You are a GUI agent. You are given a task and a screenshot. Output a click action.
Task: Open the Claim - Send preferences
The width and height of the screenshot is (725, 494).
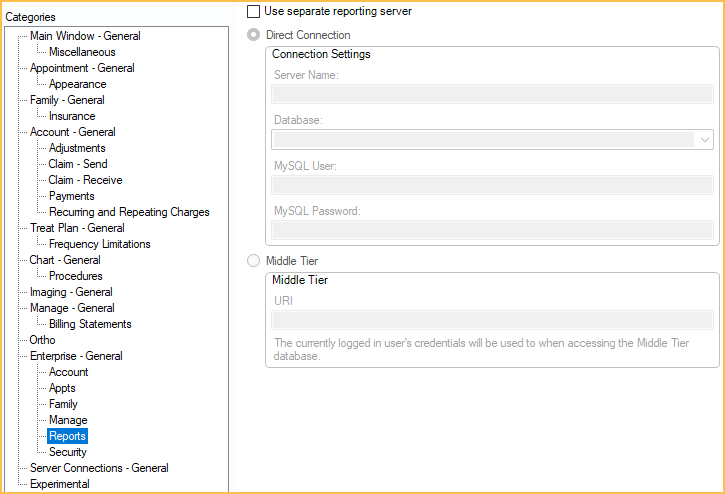pos(78,164)
